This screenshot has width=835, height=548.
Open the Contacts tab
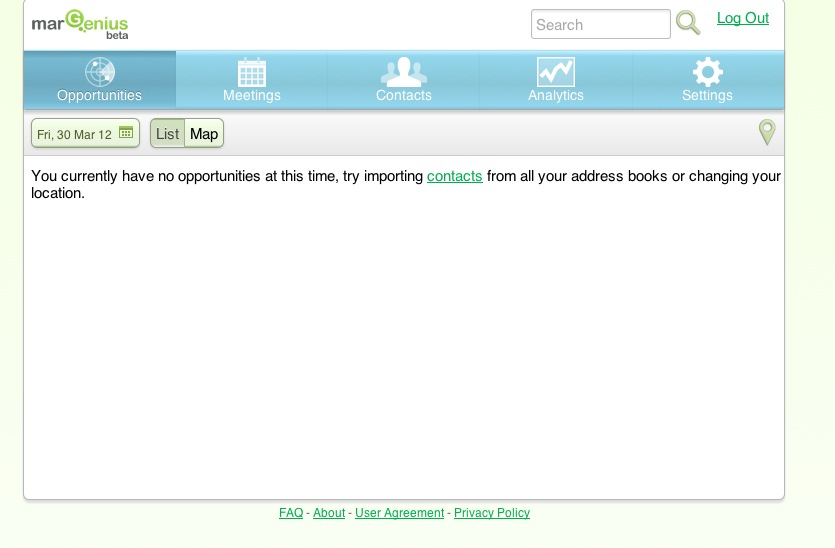click(404, 80)
